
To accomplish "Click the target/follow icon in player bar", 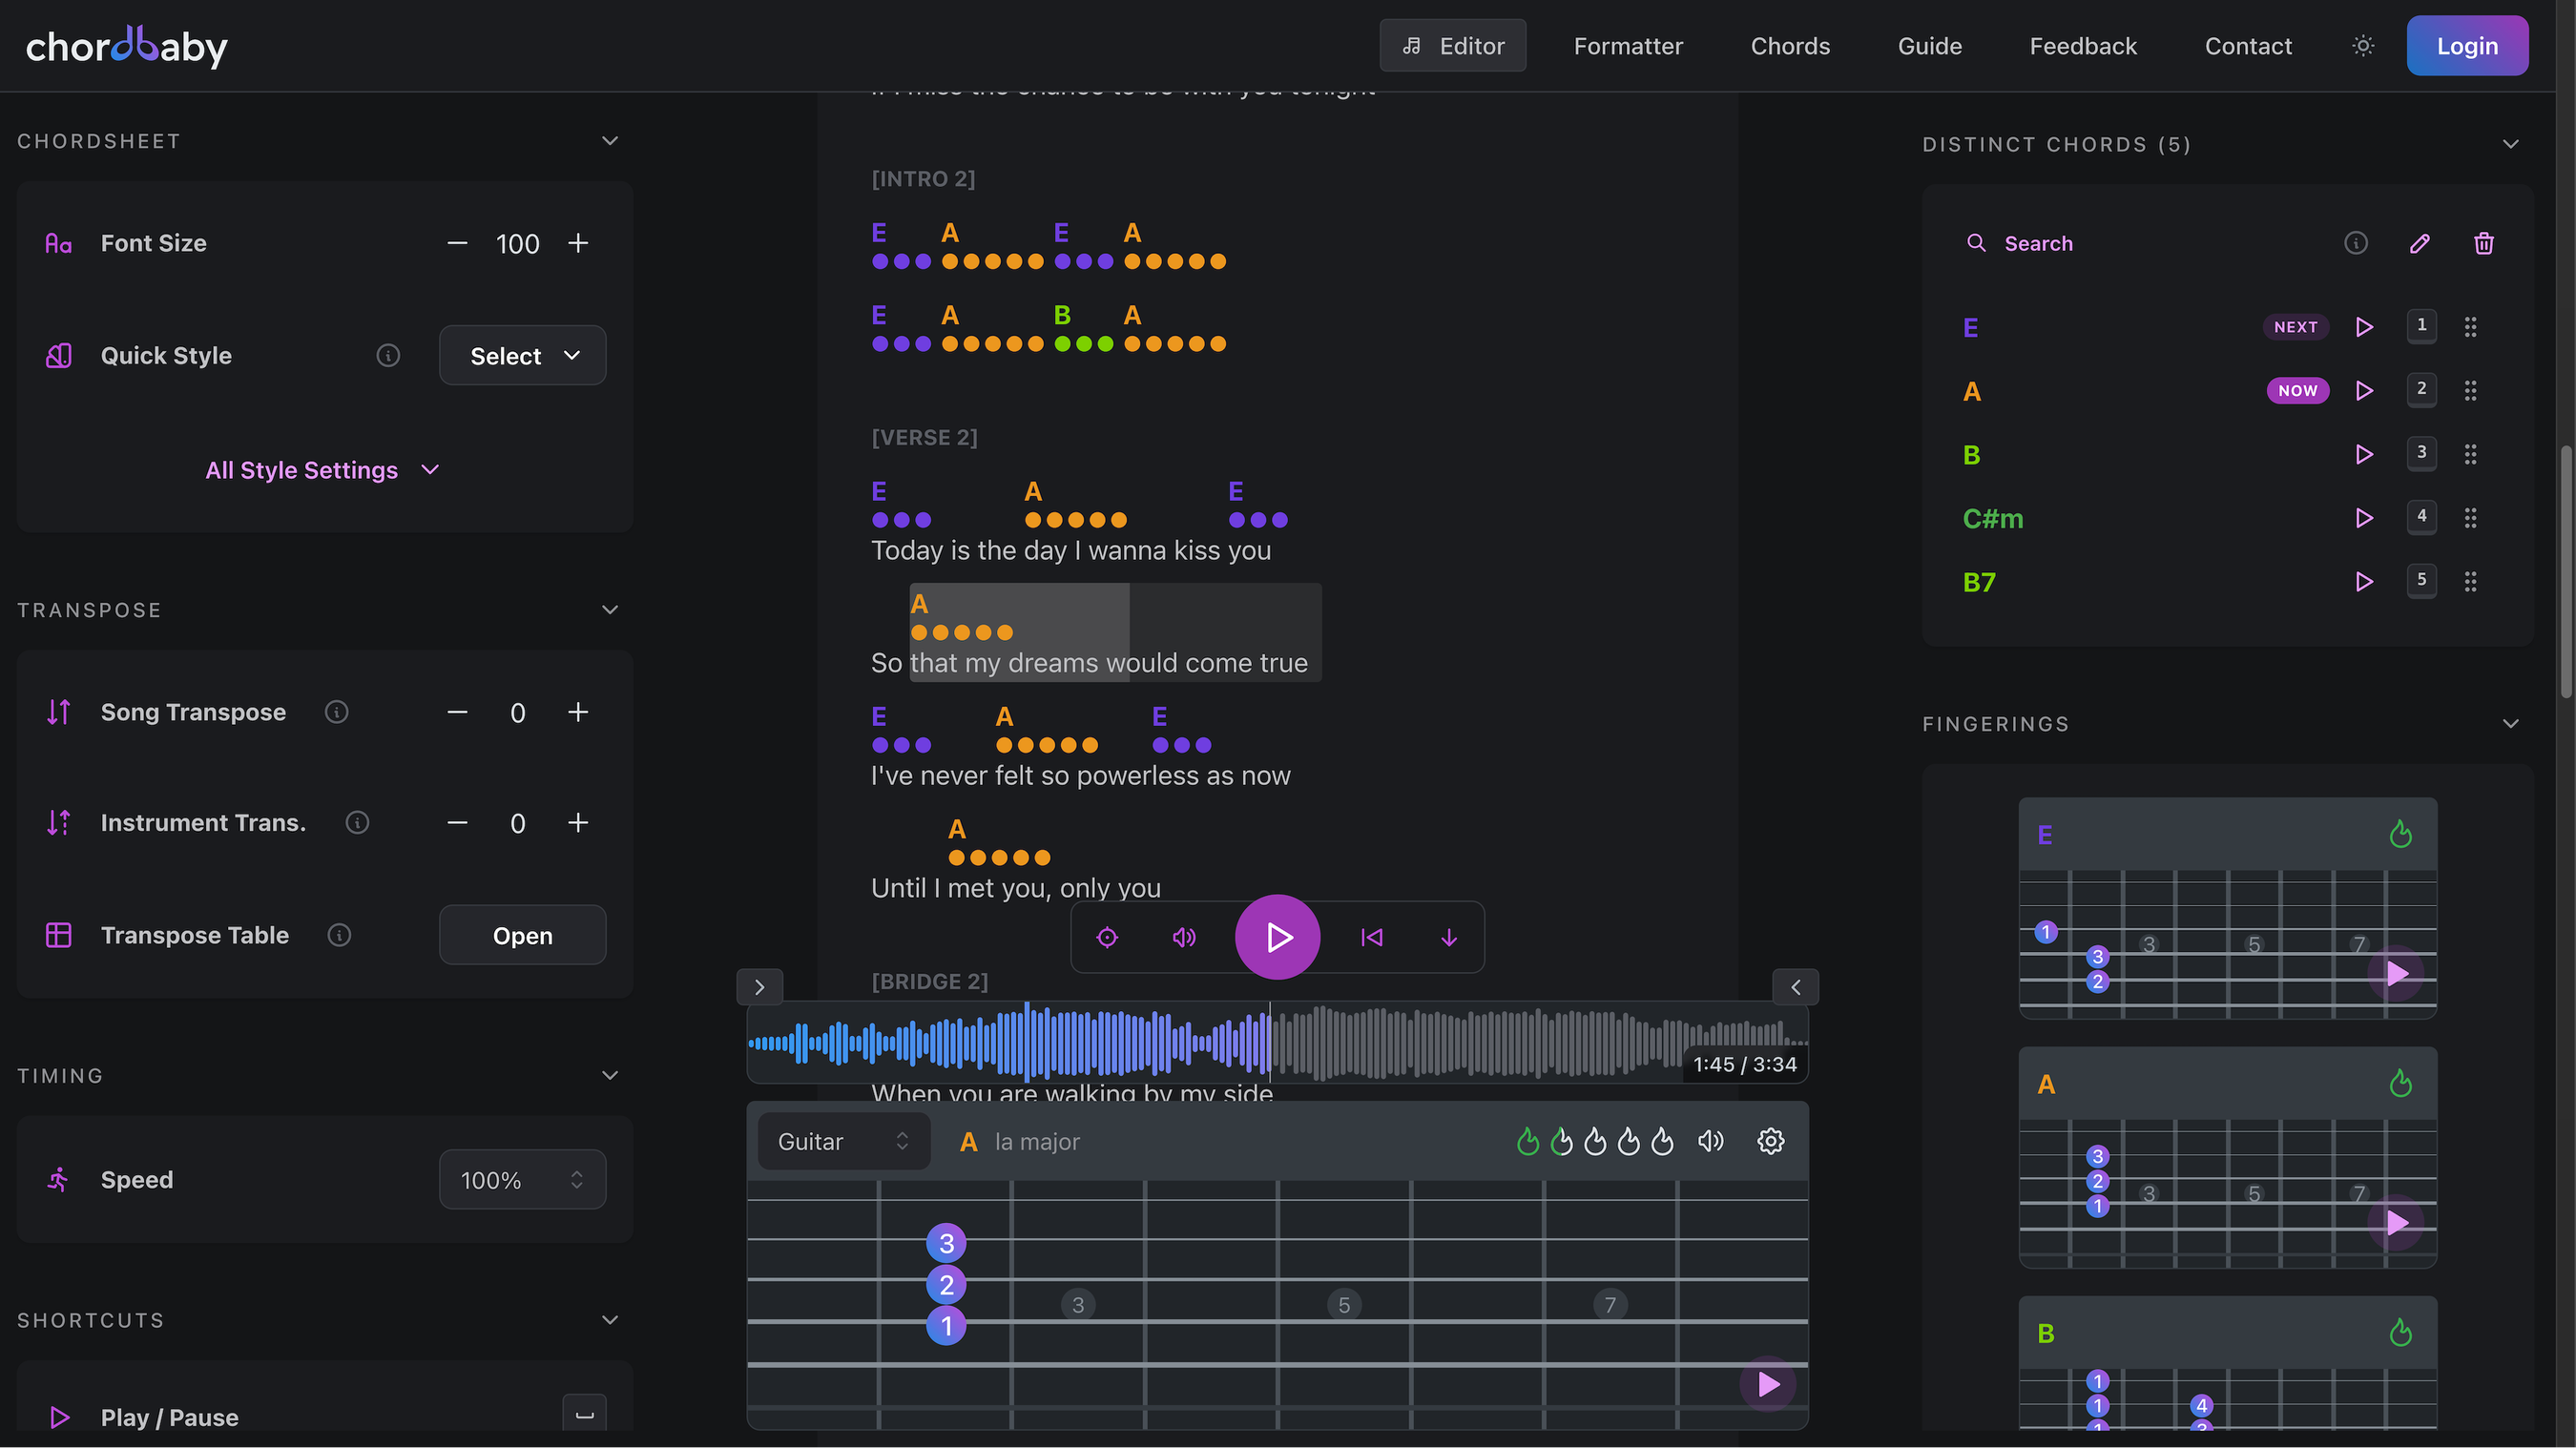I will [1107, 937].
